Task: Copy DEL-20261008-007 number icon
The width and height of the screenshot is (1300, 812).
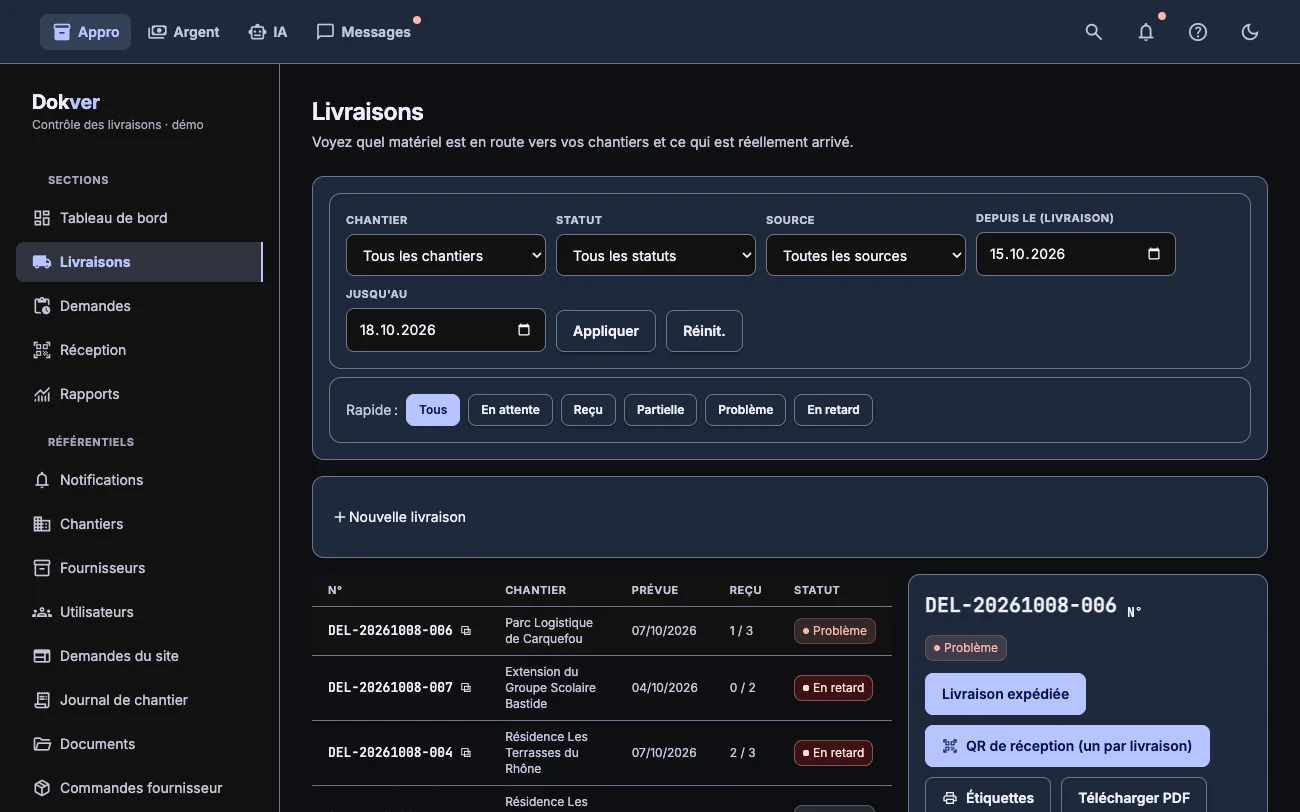Action: 466,688
